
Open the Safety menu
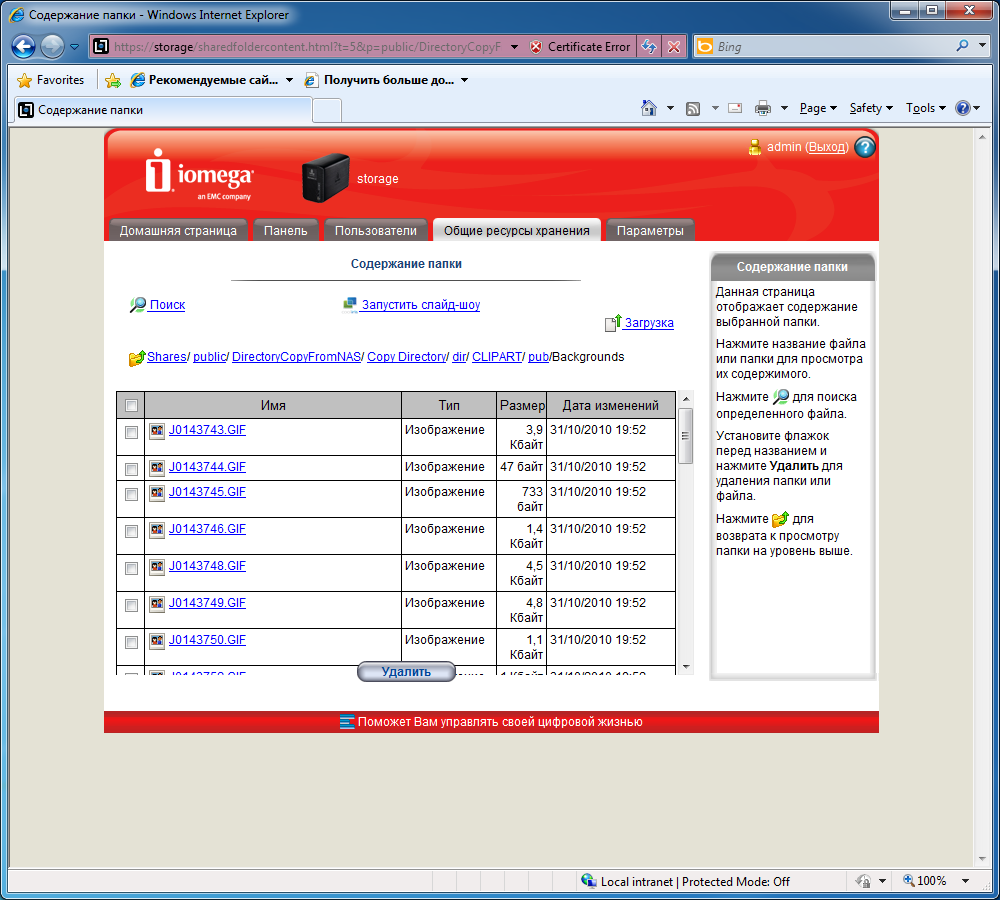pyautogui.click(x=871, y=108)
